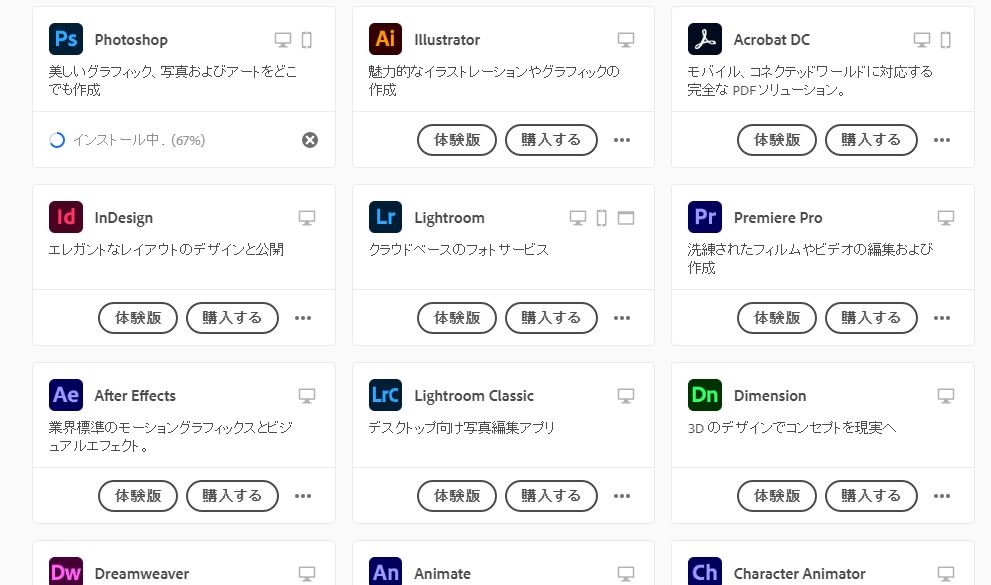Click the Dreamweaver Dw app icon
Image resolution: width=991 pixels, height=585 pixels.
(x=66, y=571)
